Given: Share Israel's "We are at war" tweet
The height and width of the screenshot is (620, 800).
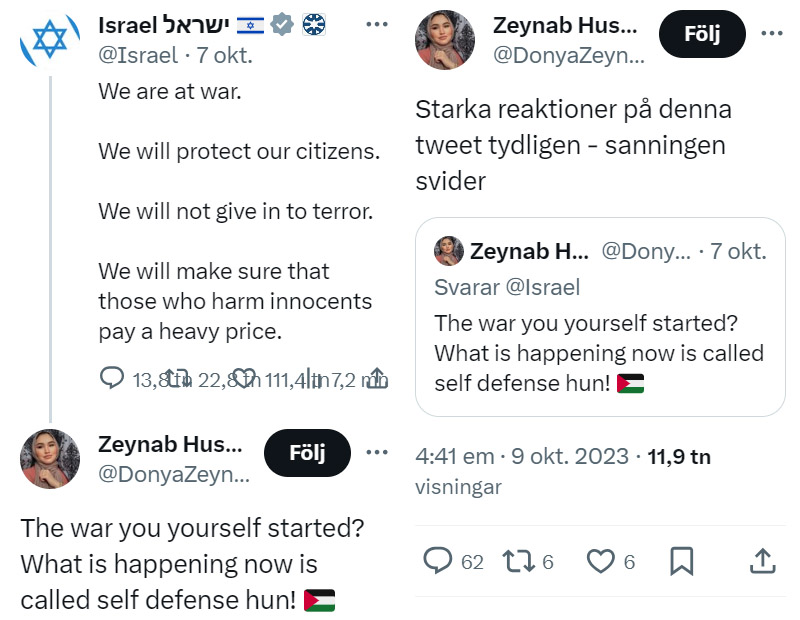Looking at the screenshot, I should (x=377, y=378).
